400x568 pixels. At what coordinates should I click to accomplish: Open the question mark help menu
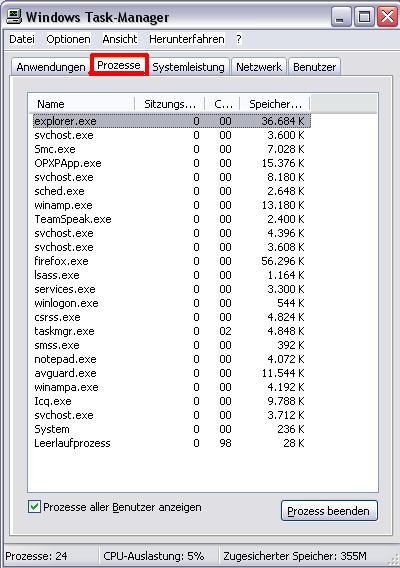click(x=238, y=39)
